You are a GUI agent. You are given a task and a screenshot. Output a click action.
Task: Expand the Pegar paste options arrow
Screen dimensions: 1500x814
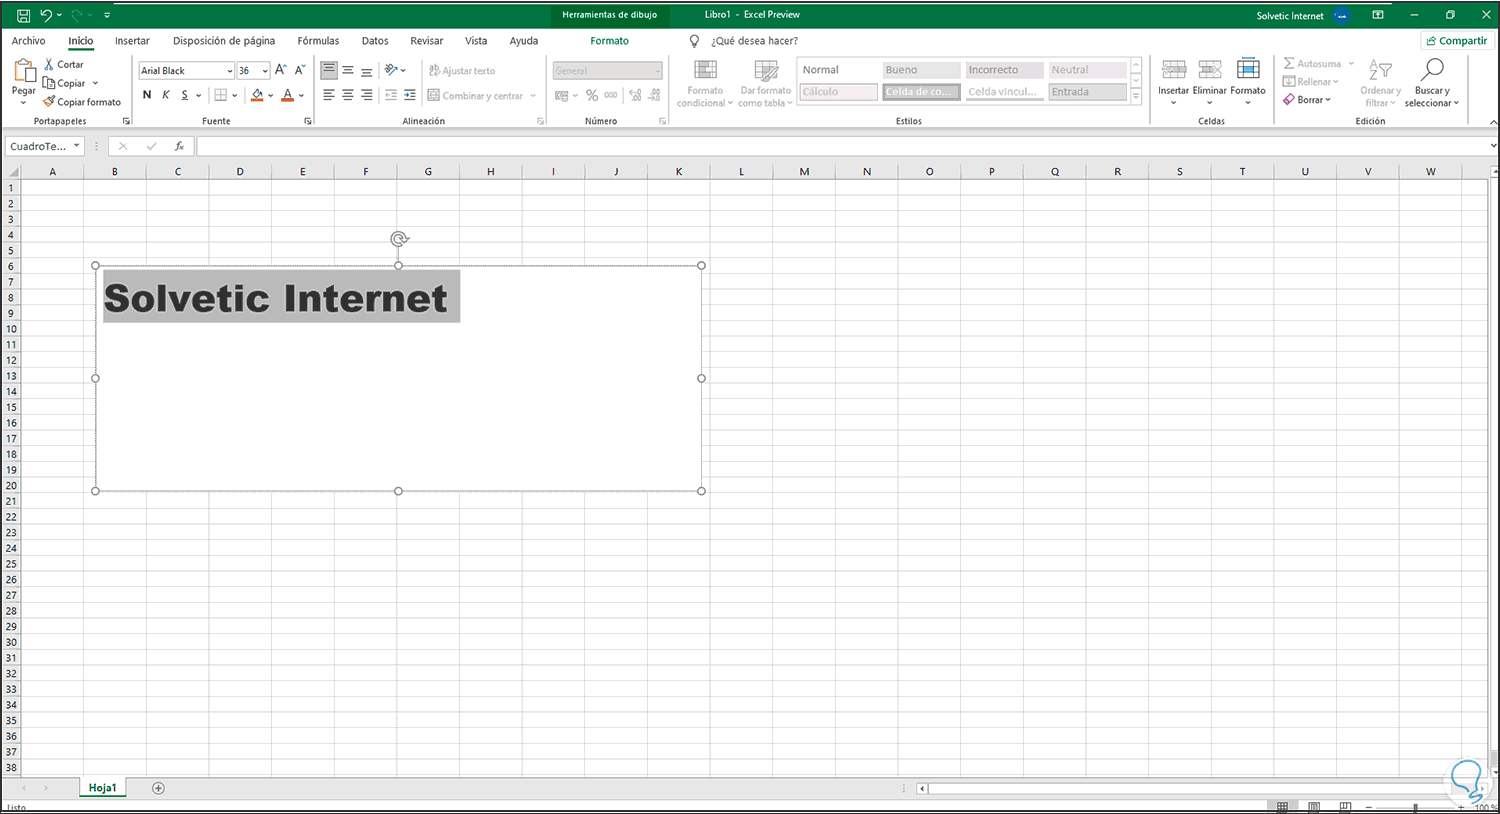click(x=24, y=103)
